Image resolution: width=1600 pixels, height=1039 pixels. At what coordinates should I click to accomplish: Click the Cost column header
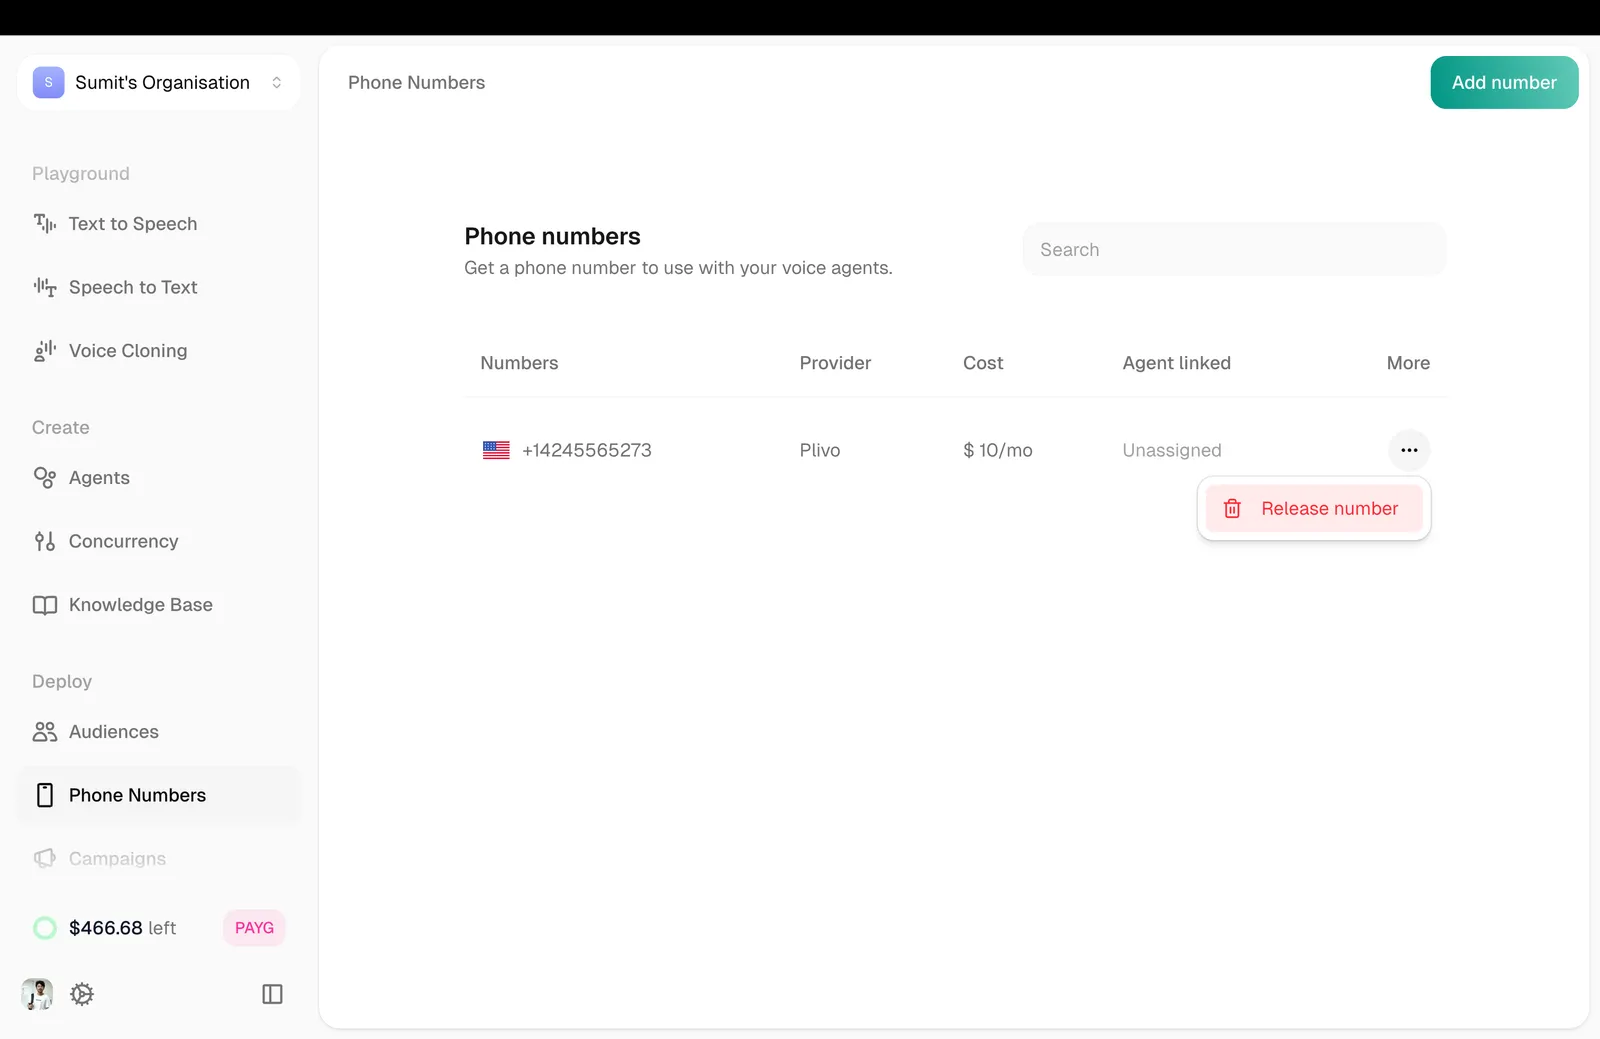coord(983,363)
